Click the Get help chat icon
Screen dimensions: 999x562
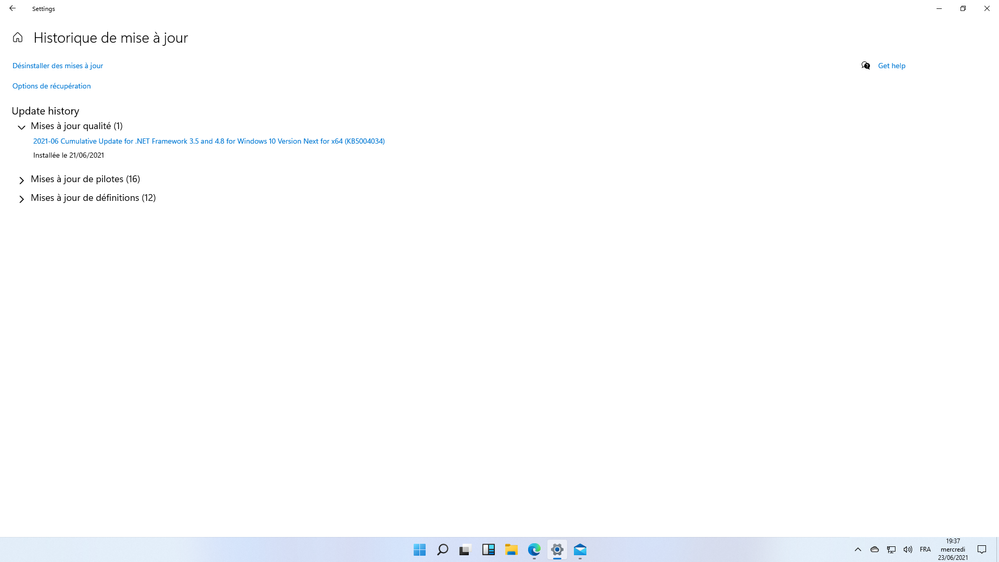[865, 66]
